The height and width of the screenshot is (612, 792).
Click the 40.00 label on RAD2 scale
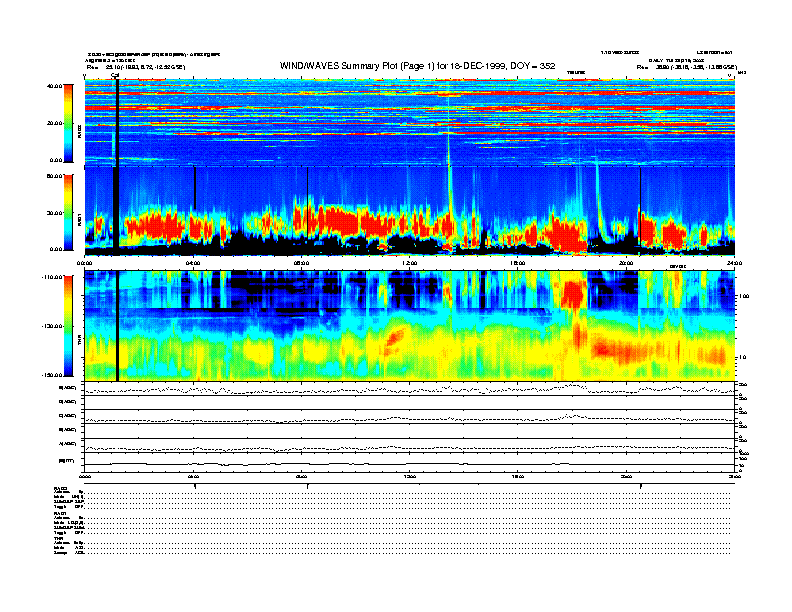[54, 86]
